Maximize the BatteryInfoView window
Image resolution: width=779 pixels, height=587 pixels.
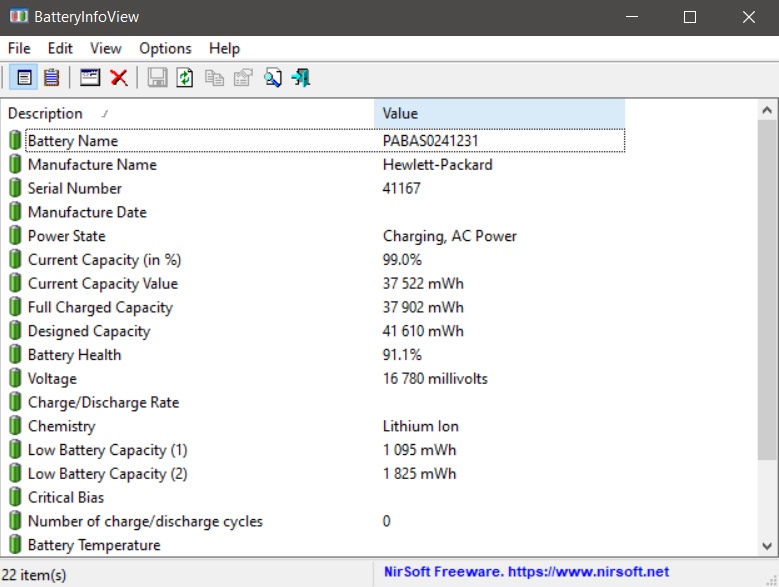tap(690, 17)
